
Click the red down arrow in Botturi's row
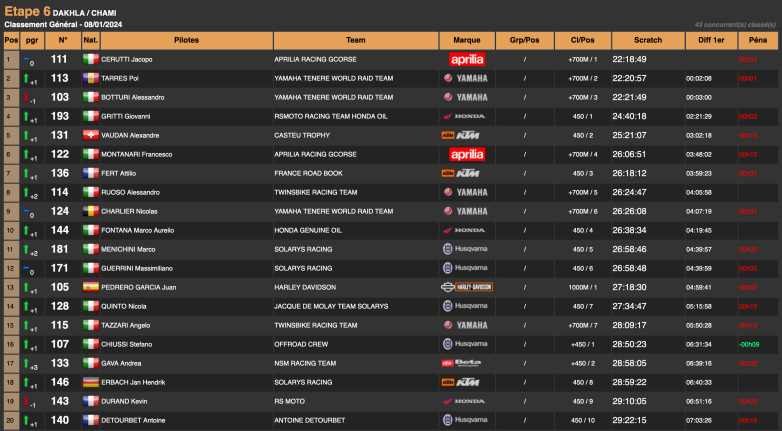(28, 97)
